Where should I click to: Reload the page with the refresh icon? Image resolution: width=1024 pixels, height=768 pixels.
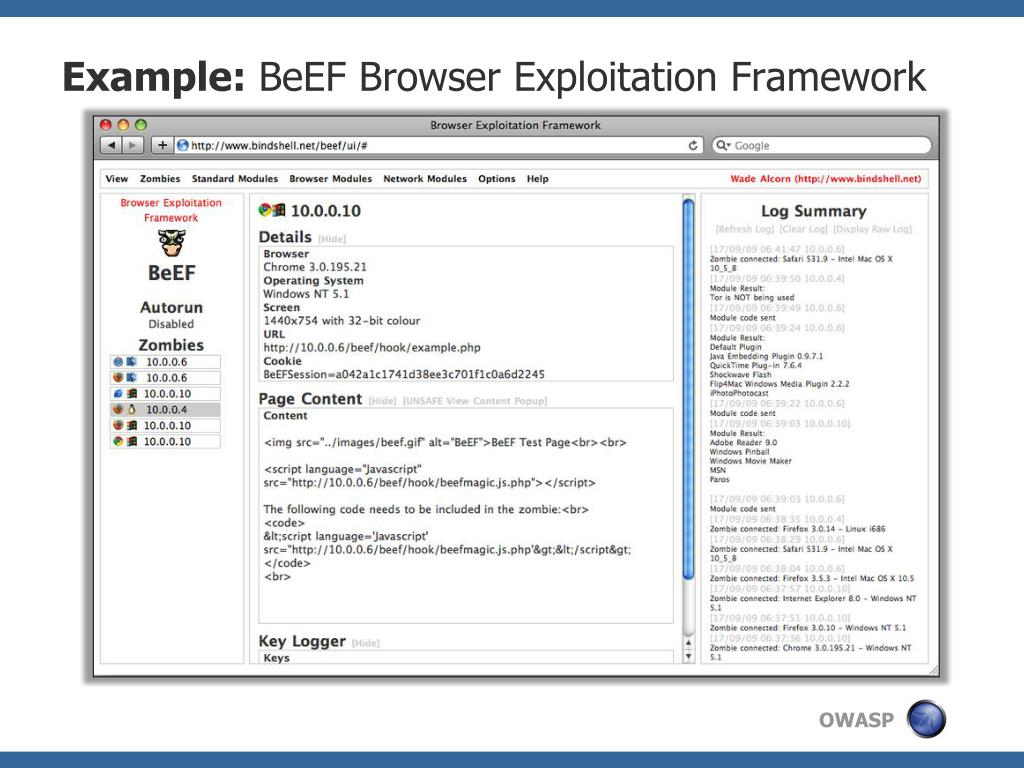[693, 145]
